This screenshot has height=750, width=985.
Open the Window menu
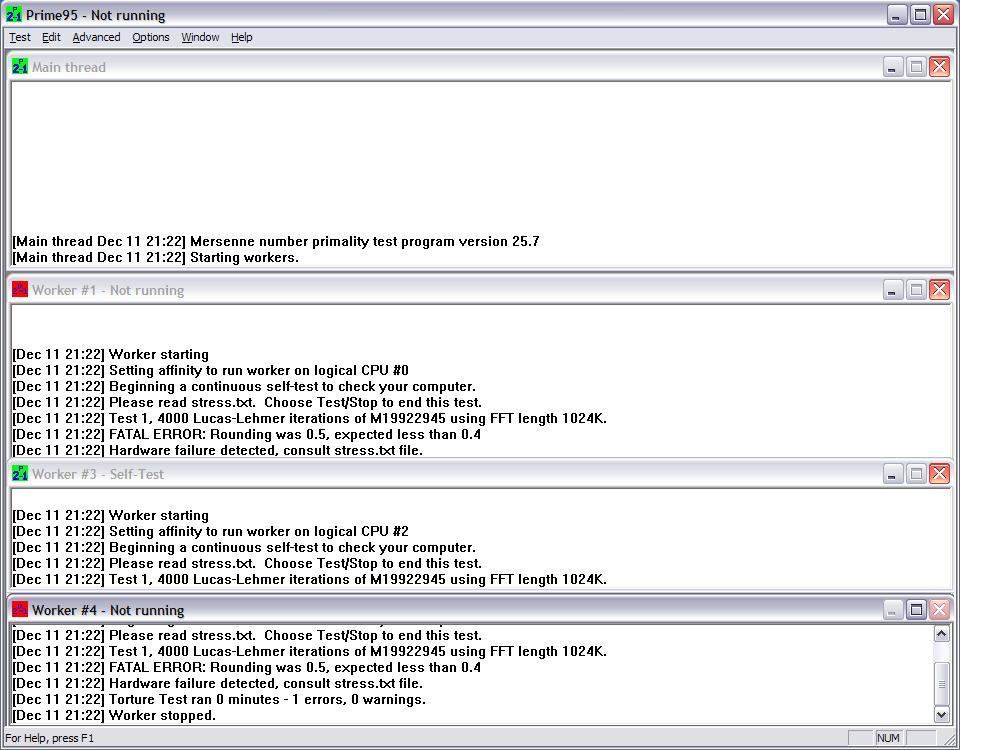pos(200,37)
